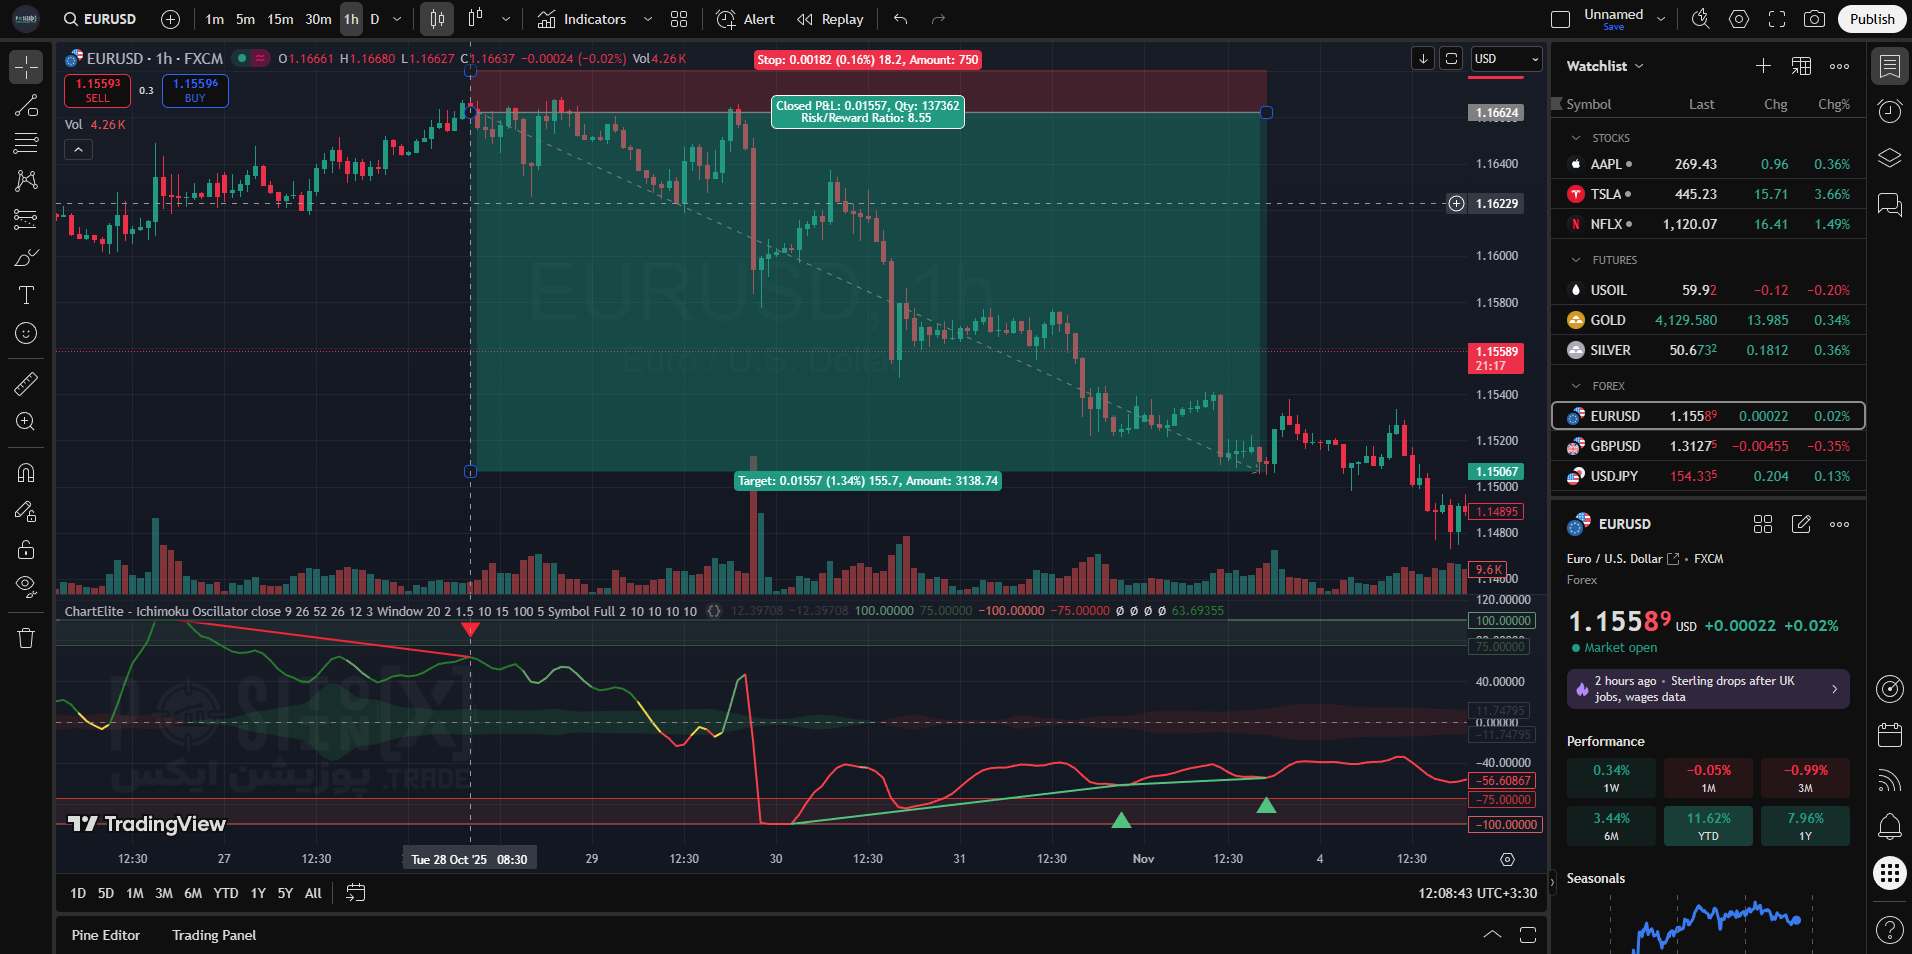Viewport: 1912px width, 954px height.
Task: Click the SELL price button
Action: pyautogui.click(x=98, y=90)
